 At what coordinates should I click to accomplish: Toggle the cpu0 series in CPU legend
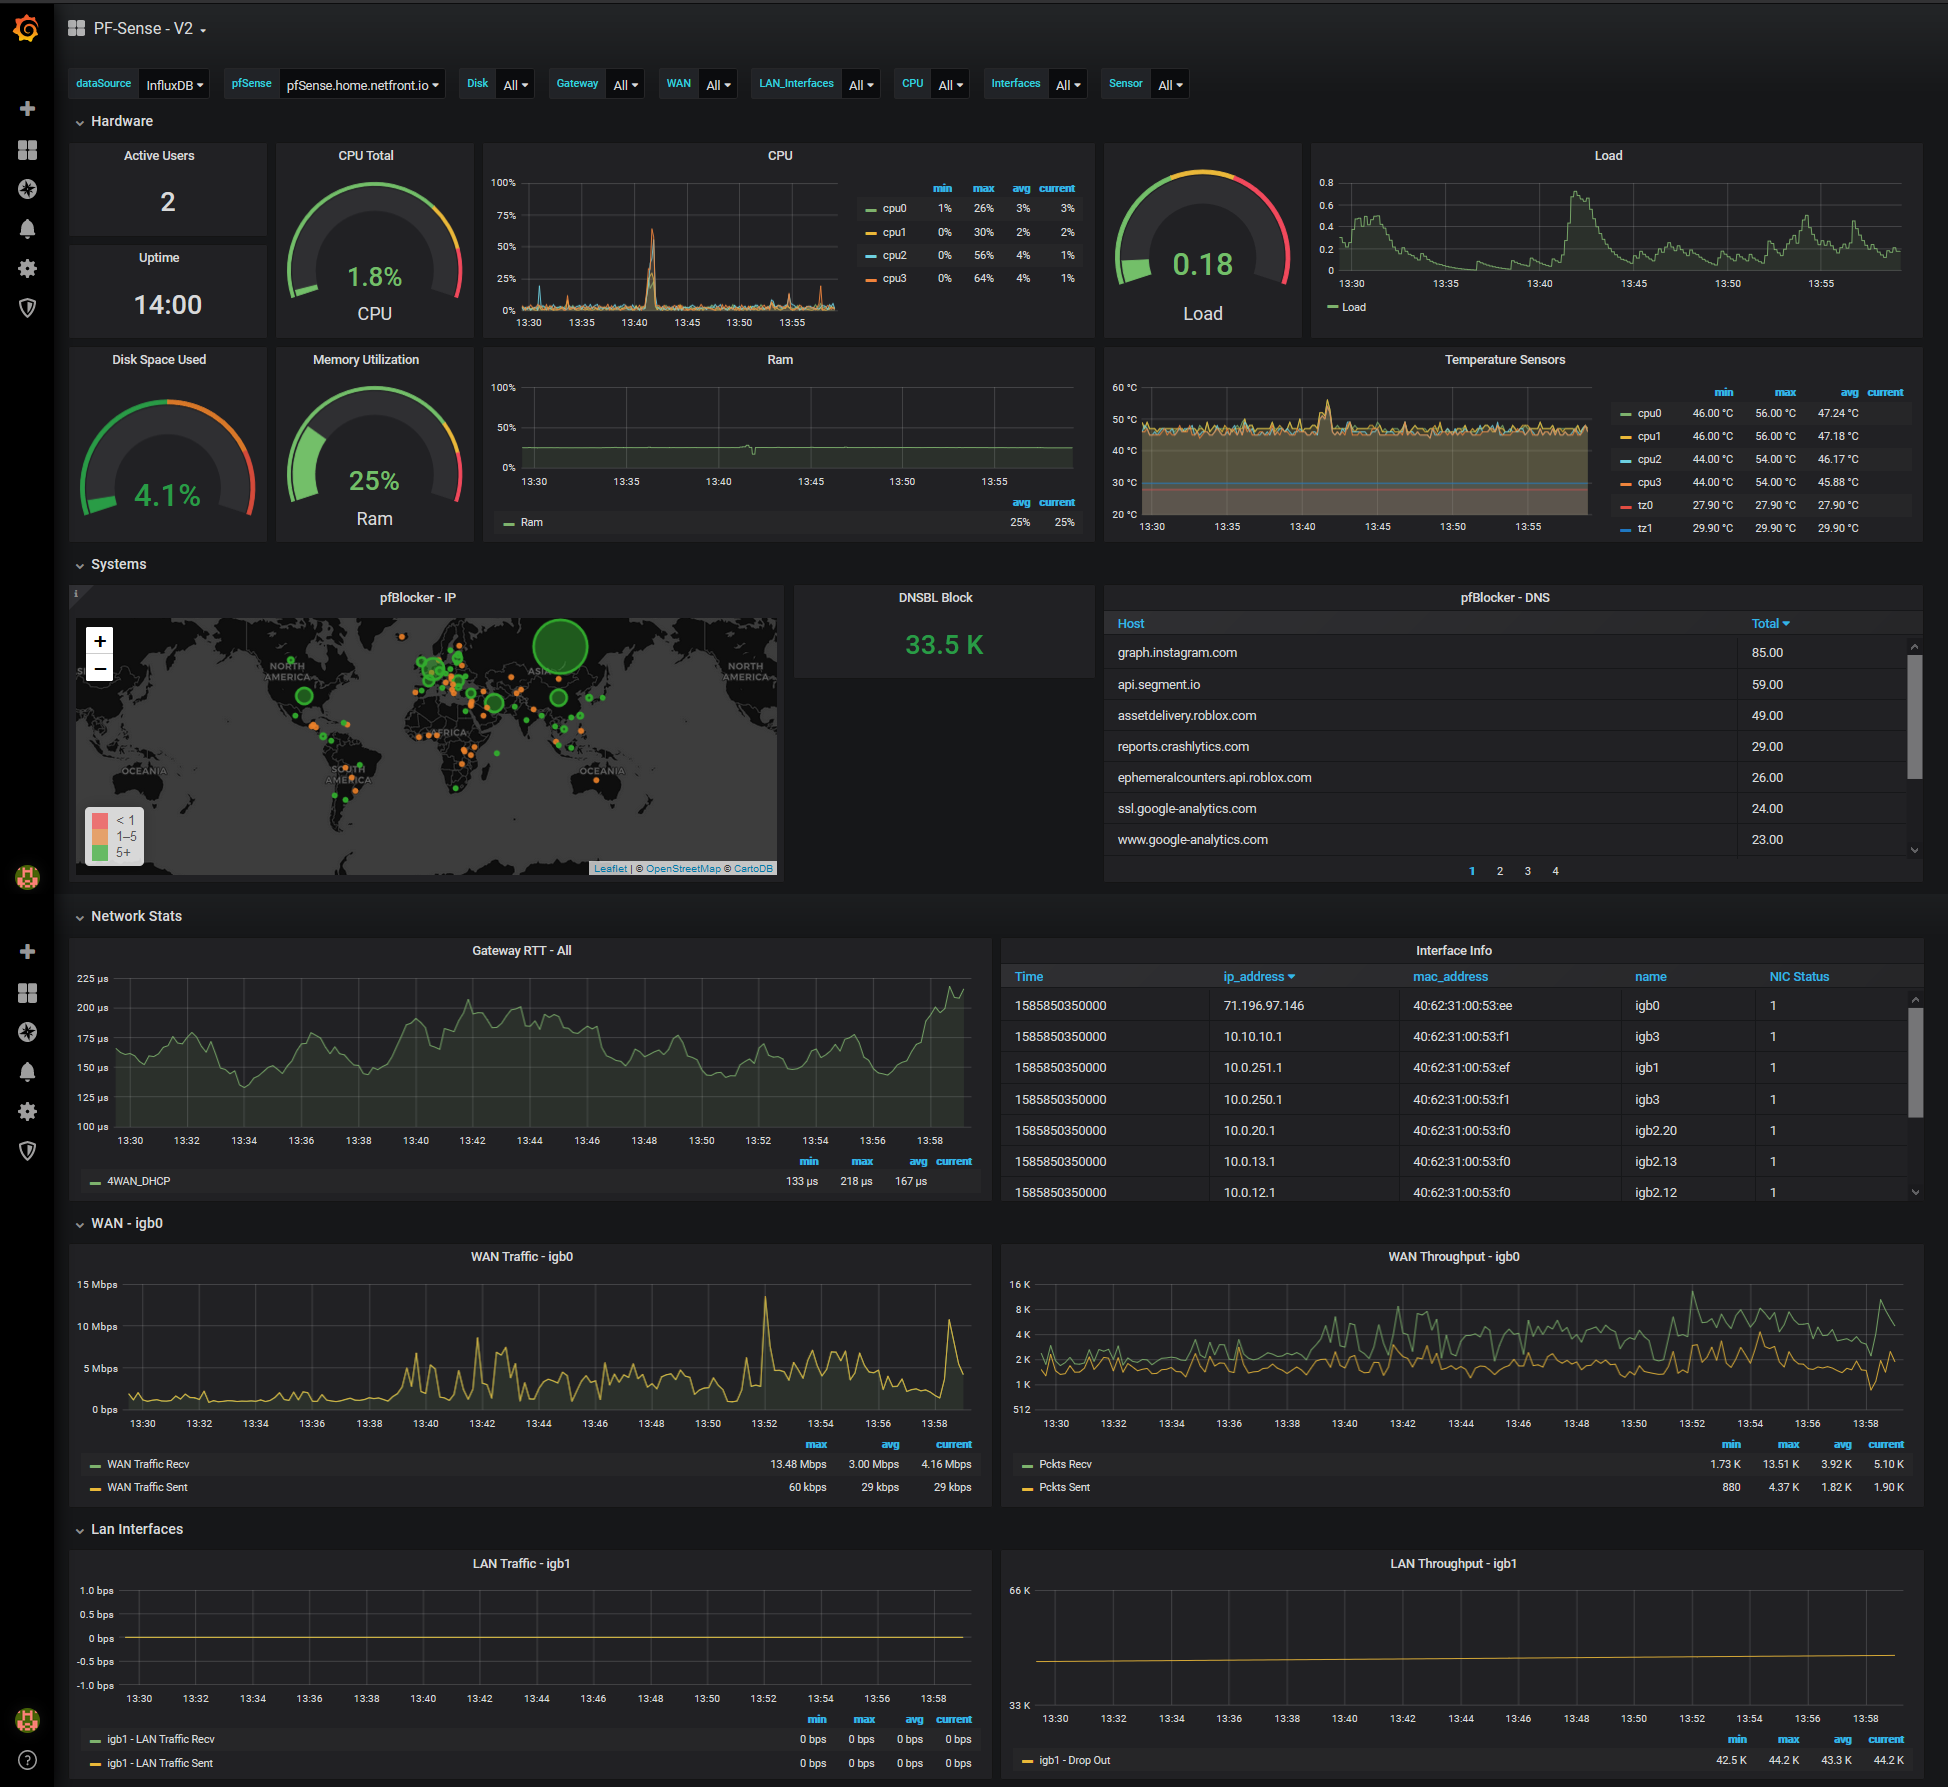[893, 209]
